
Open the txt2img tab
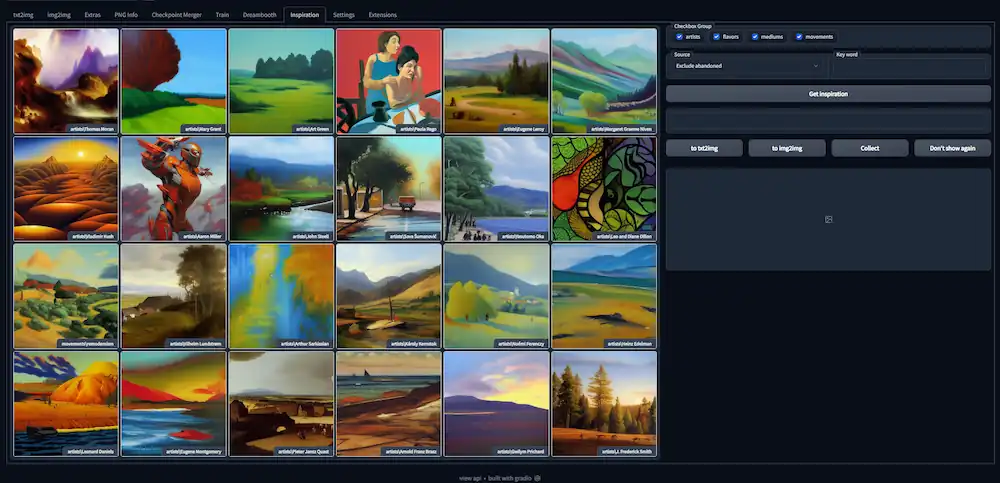tap(23, 15)
